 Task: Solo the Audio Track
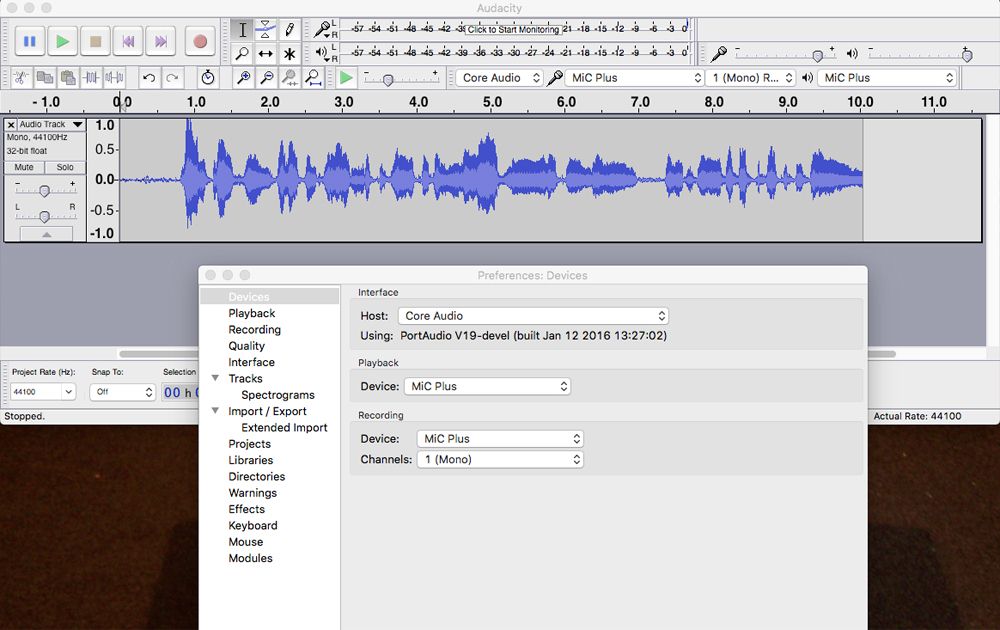coord(65,167)
